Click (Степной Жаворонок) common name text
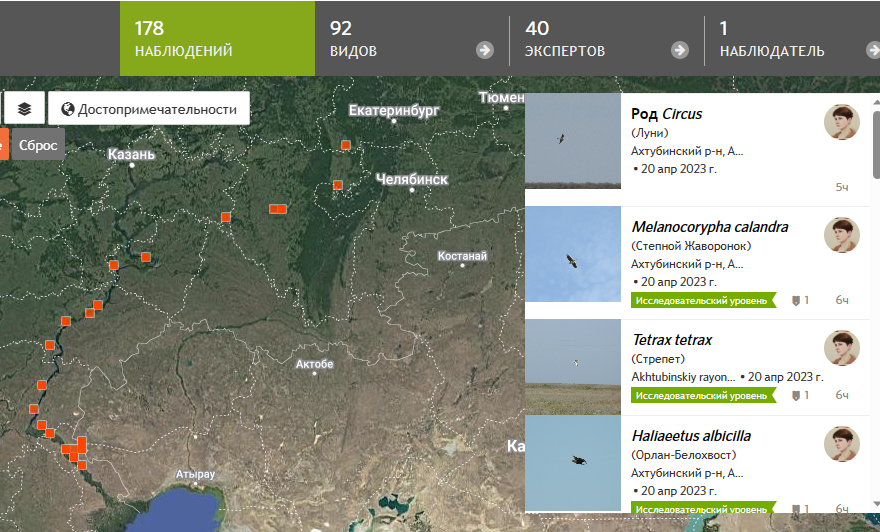 (x=691, y=246)
